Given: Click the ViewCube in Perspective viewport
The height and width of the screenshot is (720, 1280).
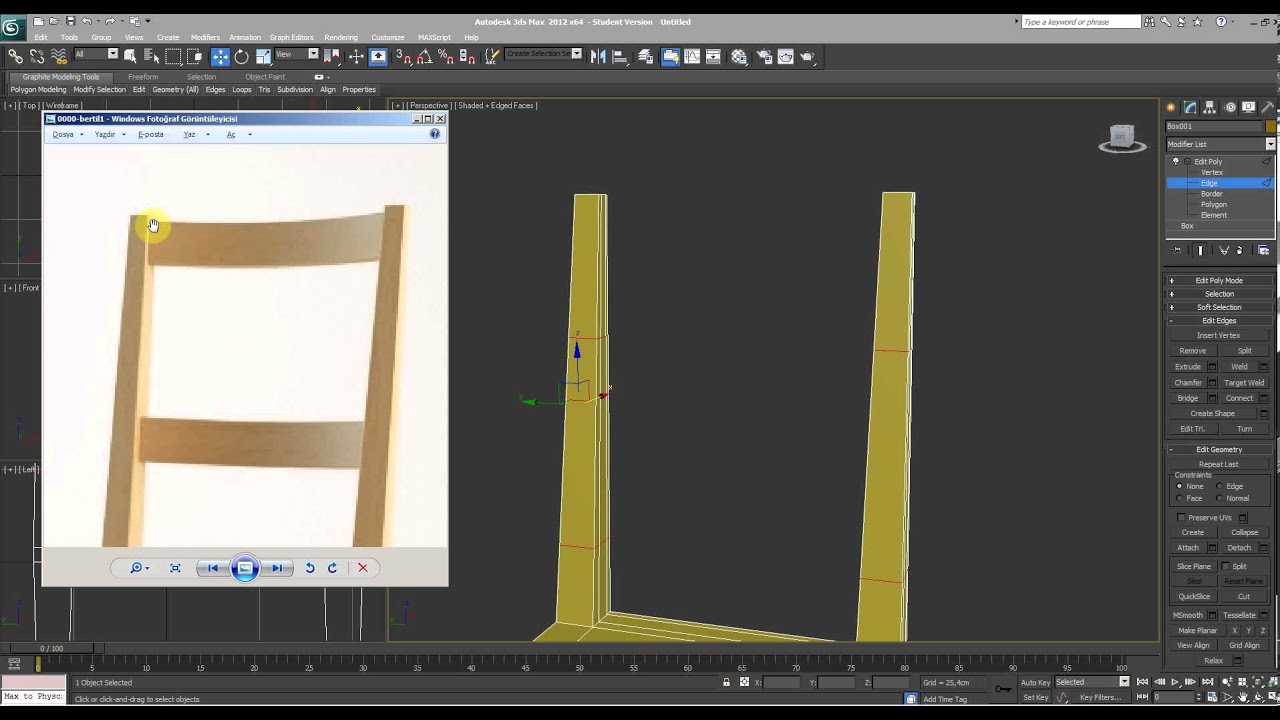Looking at the screenshot, I should pos(1122,138).
